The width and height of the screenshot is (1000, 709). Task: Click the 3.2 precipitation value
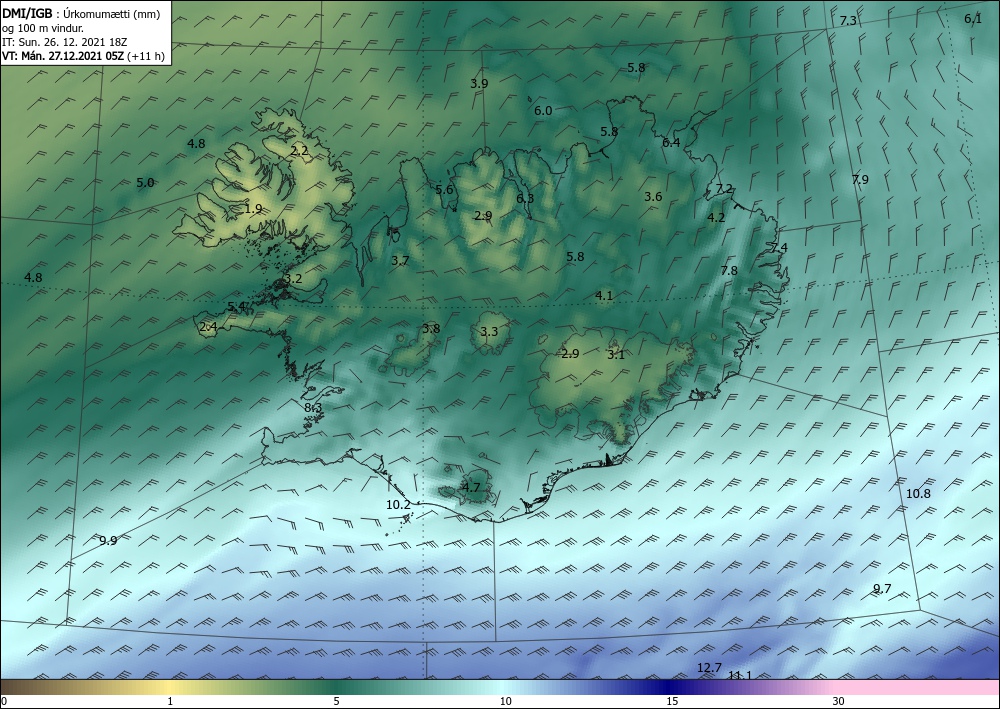coord(293,279)
